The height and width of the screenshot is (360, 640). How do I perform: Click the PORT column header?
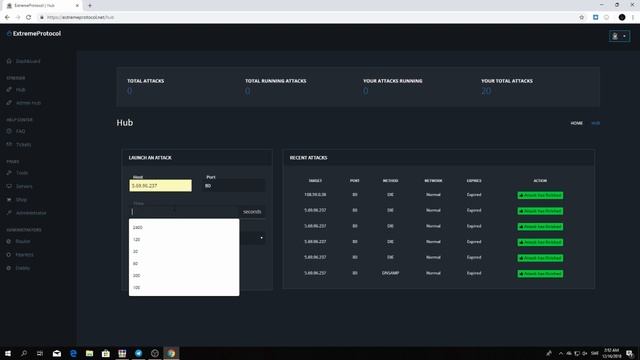[355, 181]
